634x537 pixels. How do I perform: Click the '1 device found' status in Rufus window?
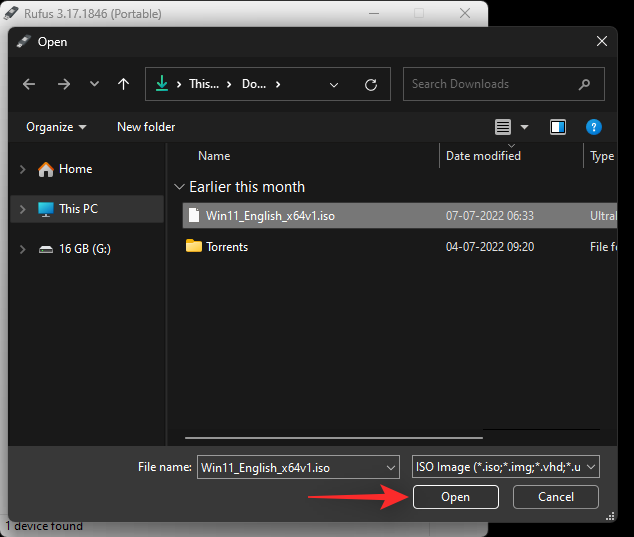(44, 526)
